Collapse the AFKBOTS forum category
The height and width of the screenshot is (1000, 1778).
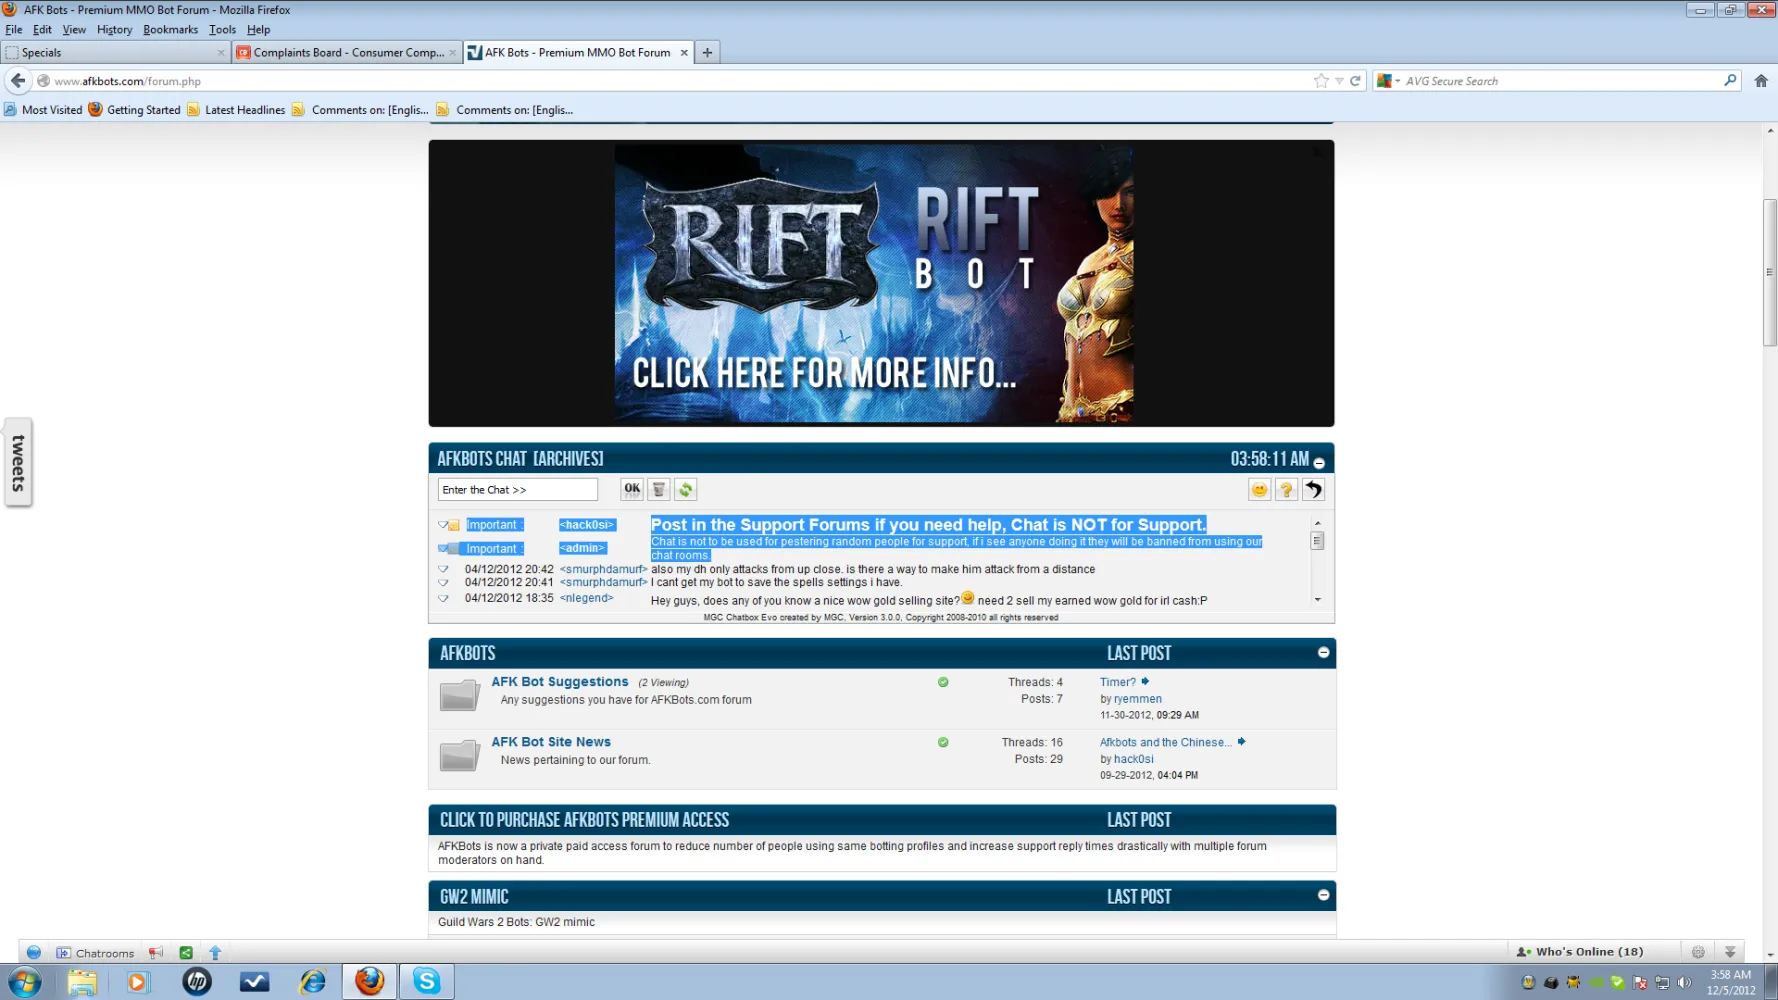(1323, 652)
